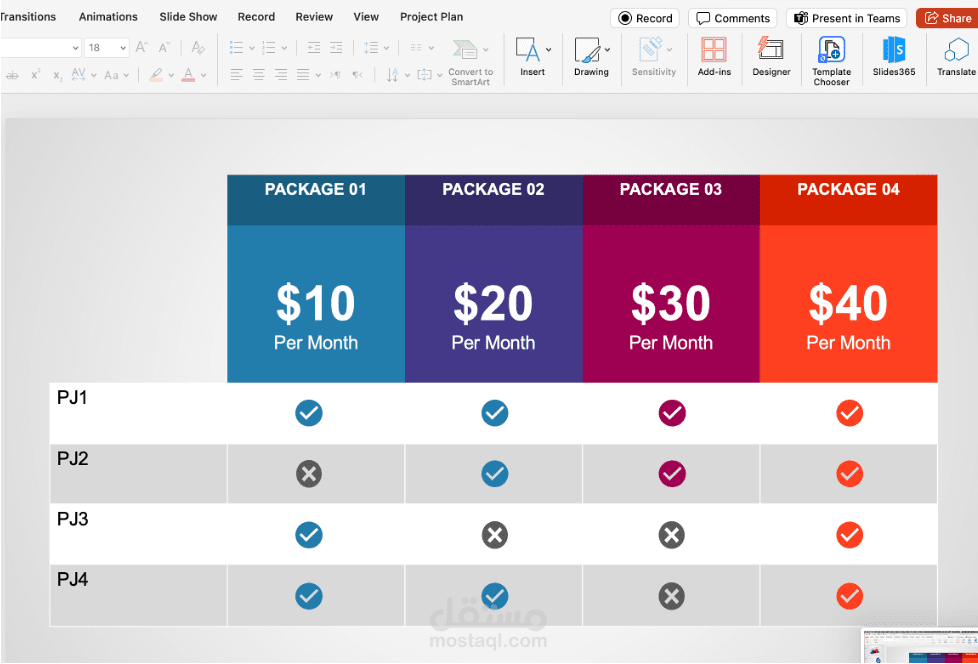Select the PACKAGE 01 header cell

(x=316, y=200)
